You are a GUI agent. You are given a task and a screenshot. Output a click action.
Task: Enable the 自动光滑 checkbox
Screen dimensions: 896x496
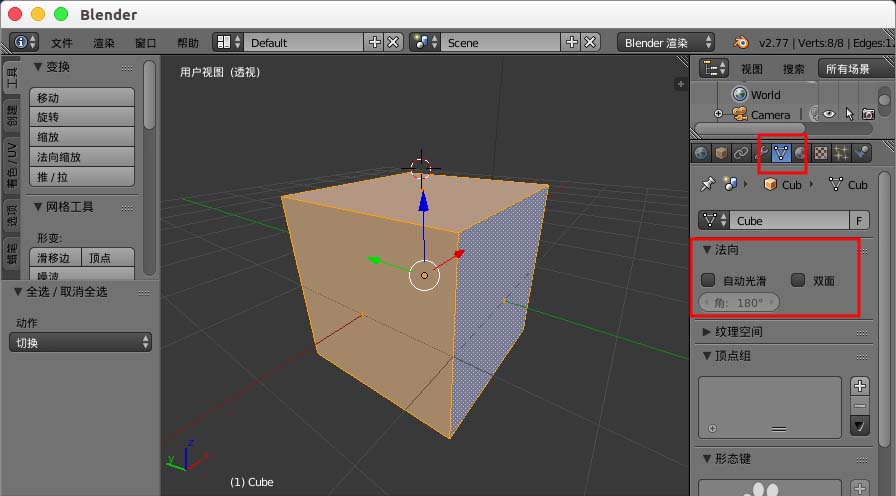pos(708,280)
